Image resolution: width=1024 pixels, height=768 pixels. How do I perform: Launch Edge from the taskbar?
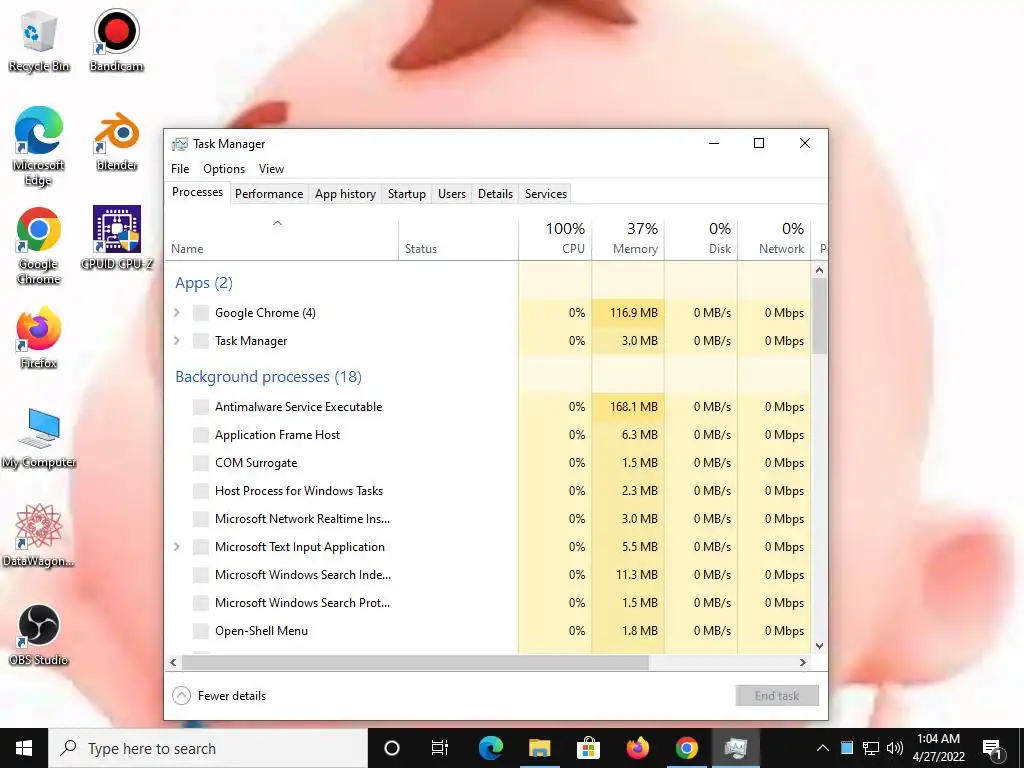(x=490, y=748)
